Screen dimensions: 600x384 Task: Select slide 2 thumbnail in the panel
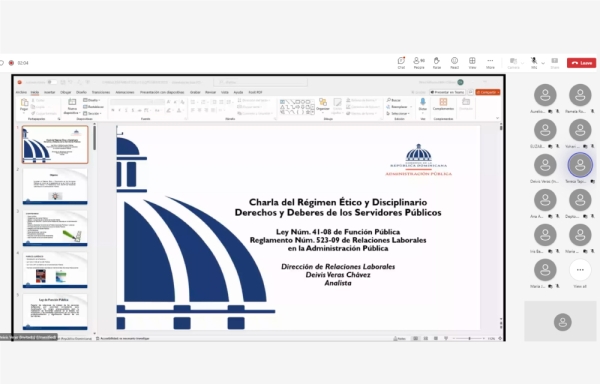pos(55,187)
